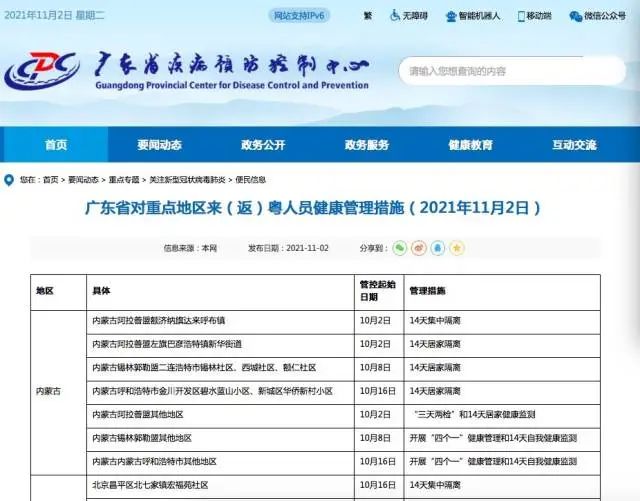Share to QZone via yellow star icon

point(457,248)
